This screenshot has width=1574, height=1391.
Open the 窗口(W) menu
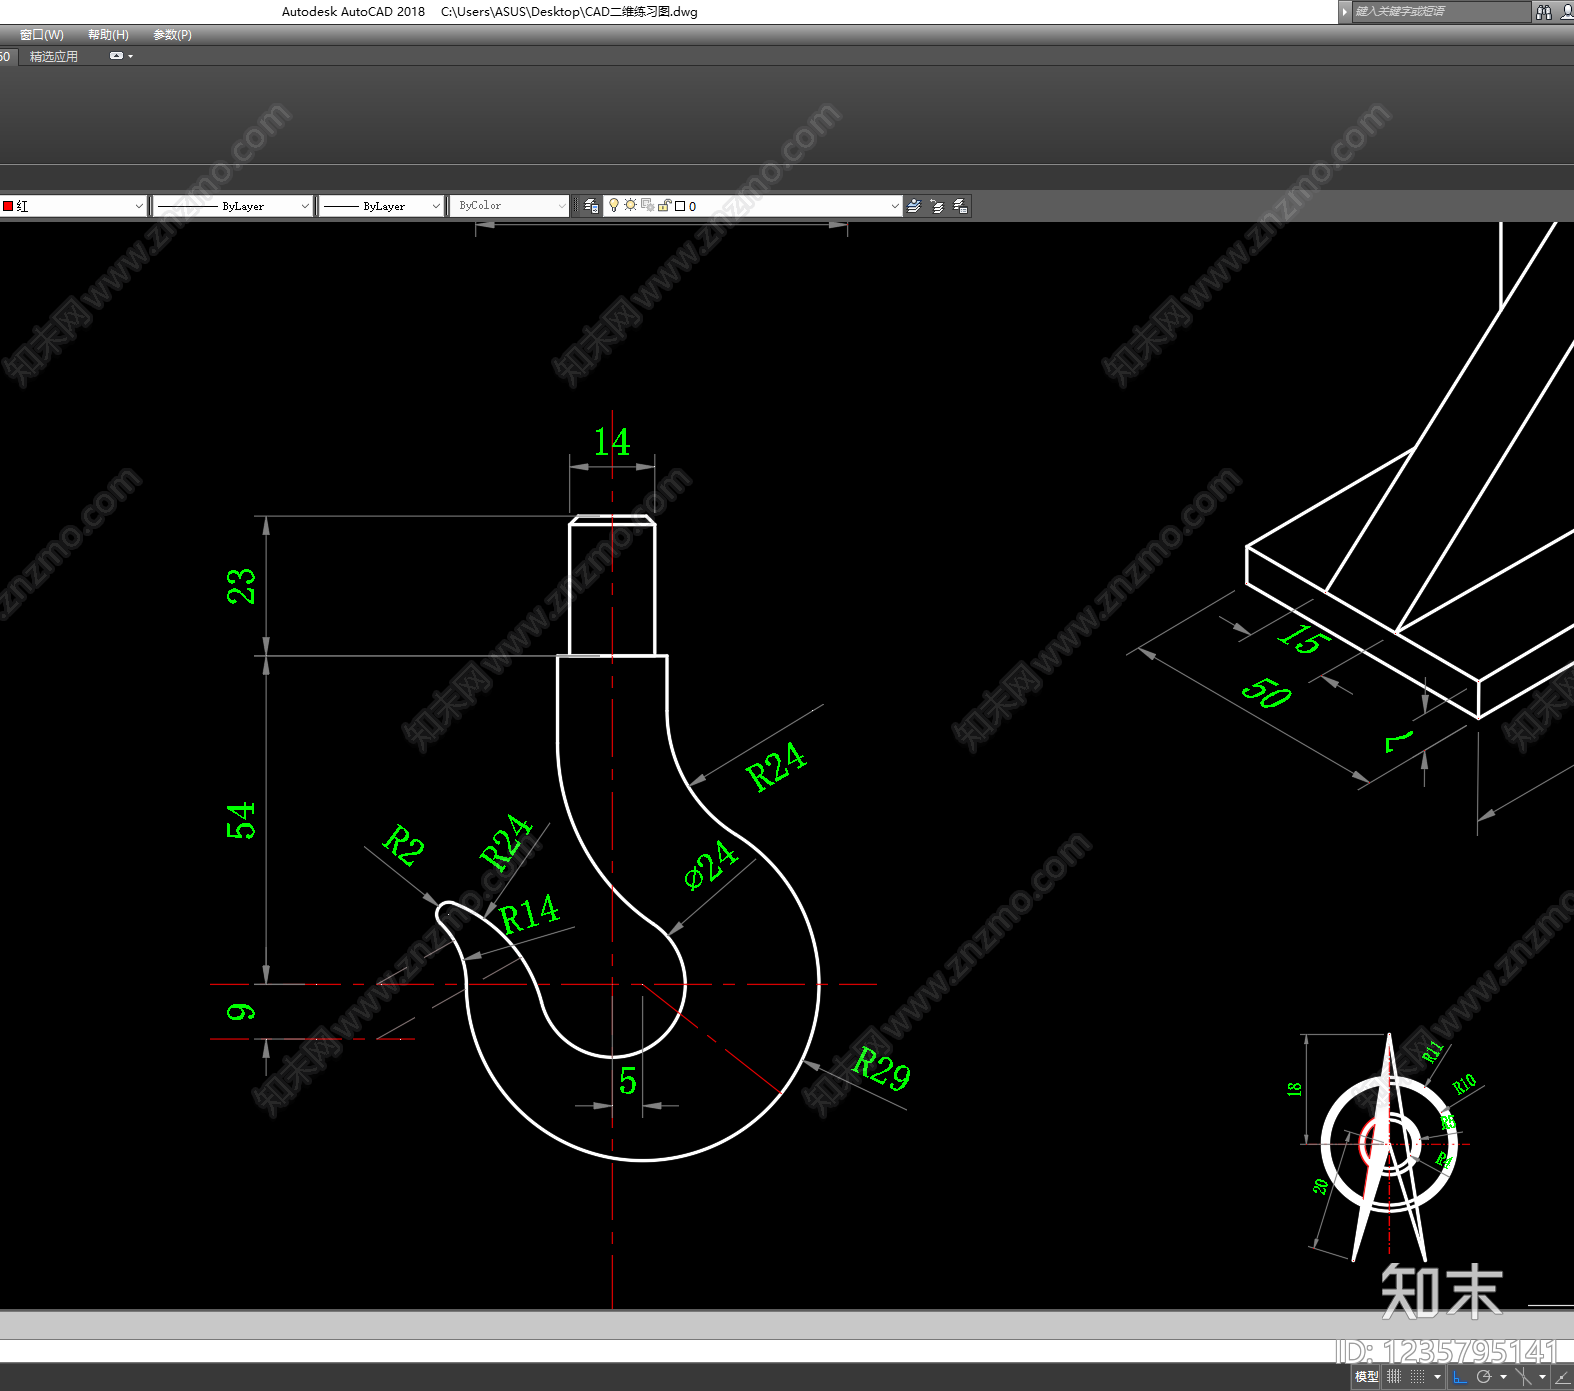pyautogui.click(x=41, y=35)
